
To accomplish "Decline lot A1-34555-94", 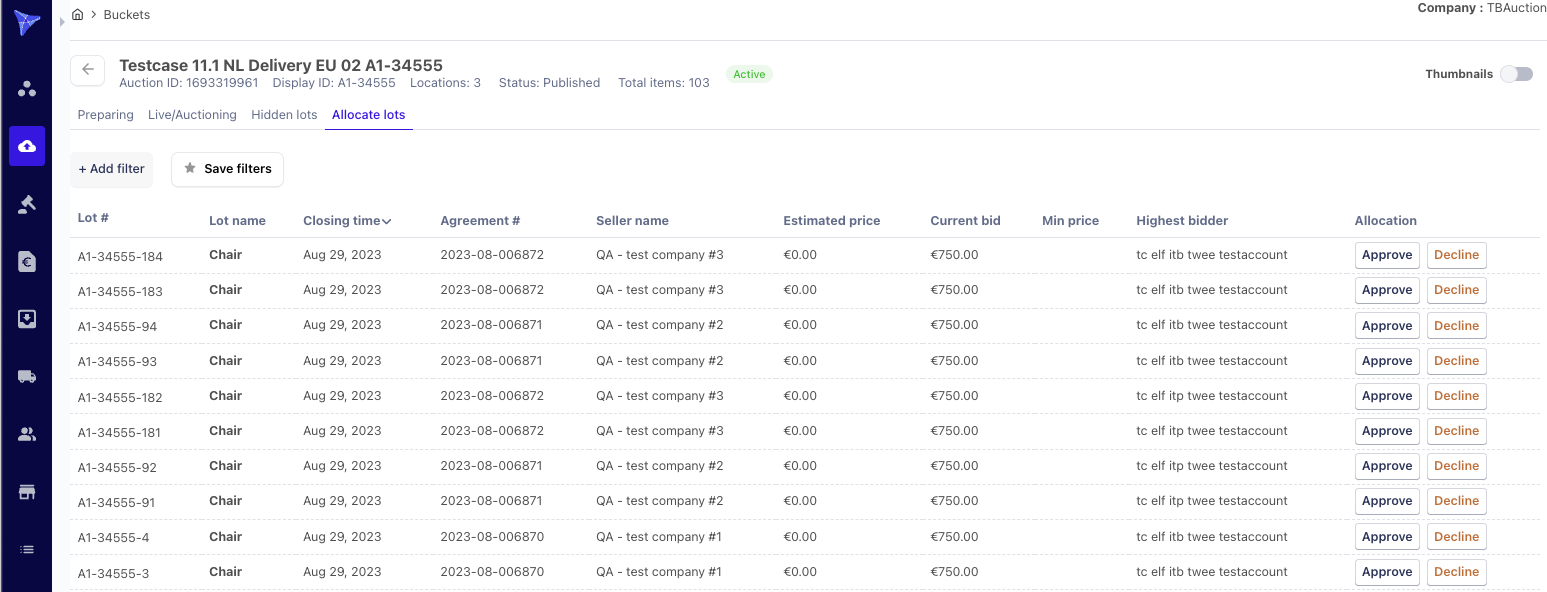I will pyautogui.click(x=1456, y=326).
